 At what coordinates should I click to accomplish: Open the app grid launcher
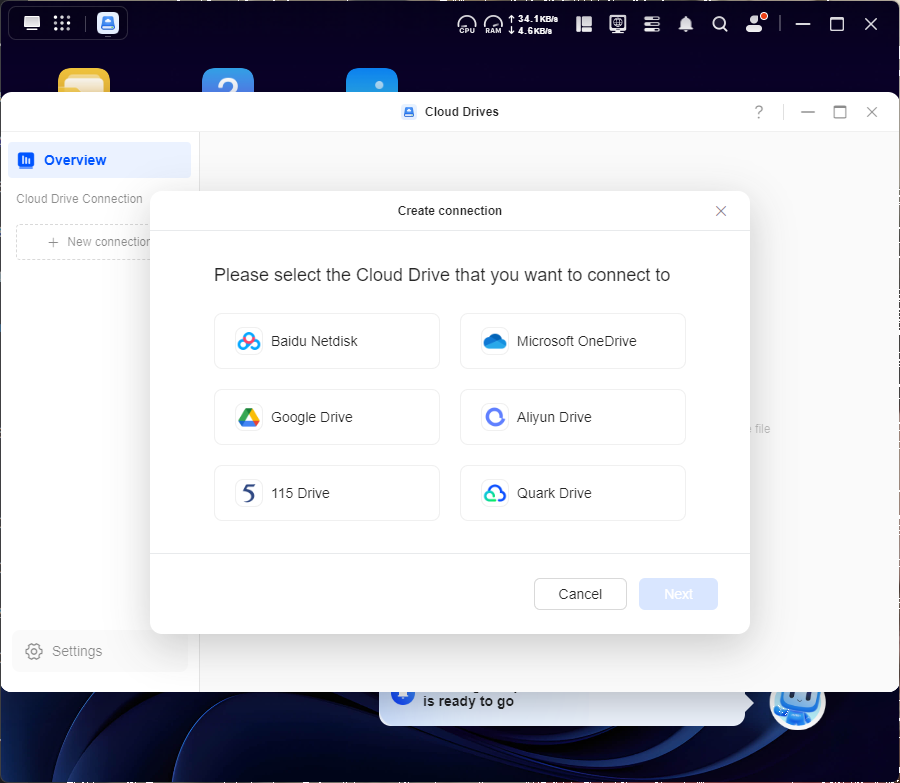coord(62,24)
